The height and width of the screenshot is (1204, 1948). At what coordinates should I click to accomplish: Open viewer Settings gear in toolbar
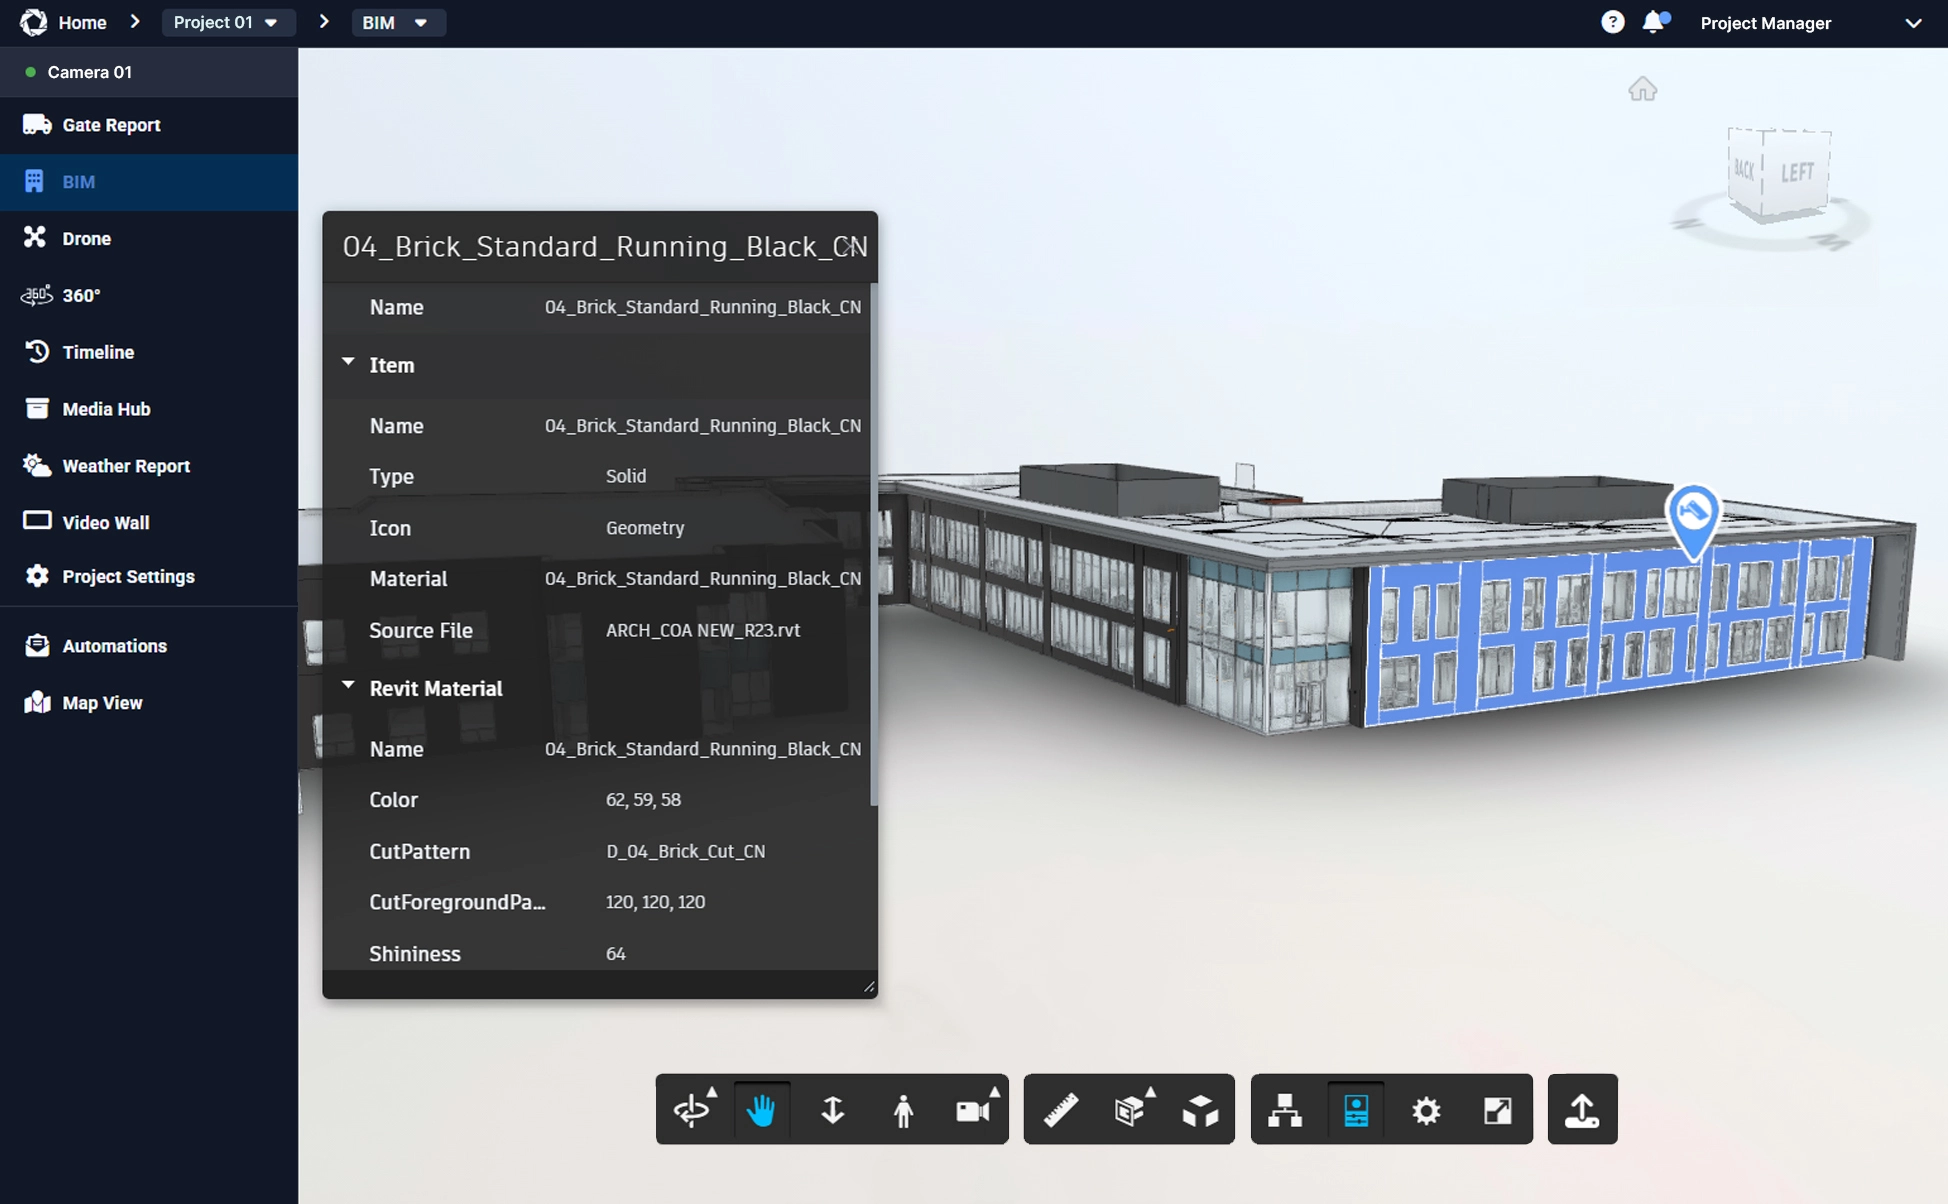pos(1426,1110)
